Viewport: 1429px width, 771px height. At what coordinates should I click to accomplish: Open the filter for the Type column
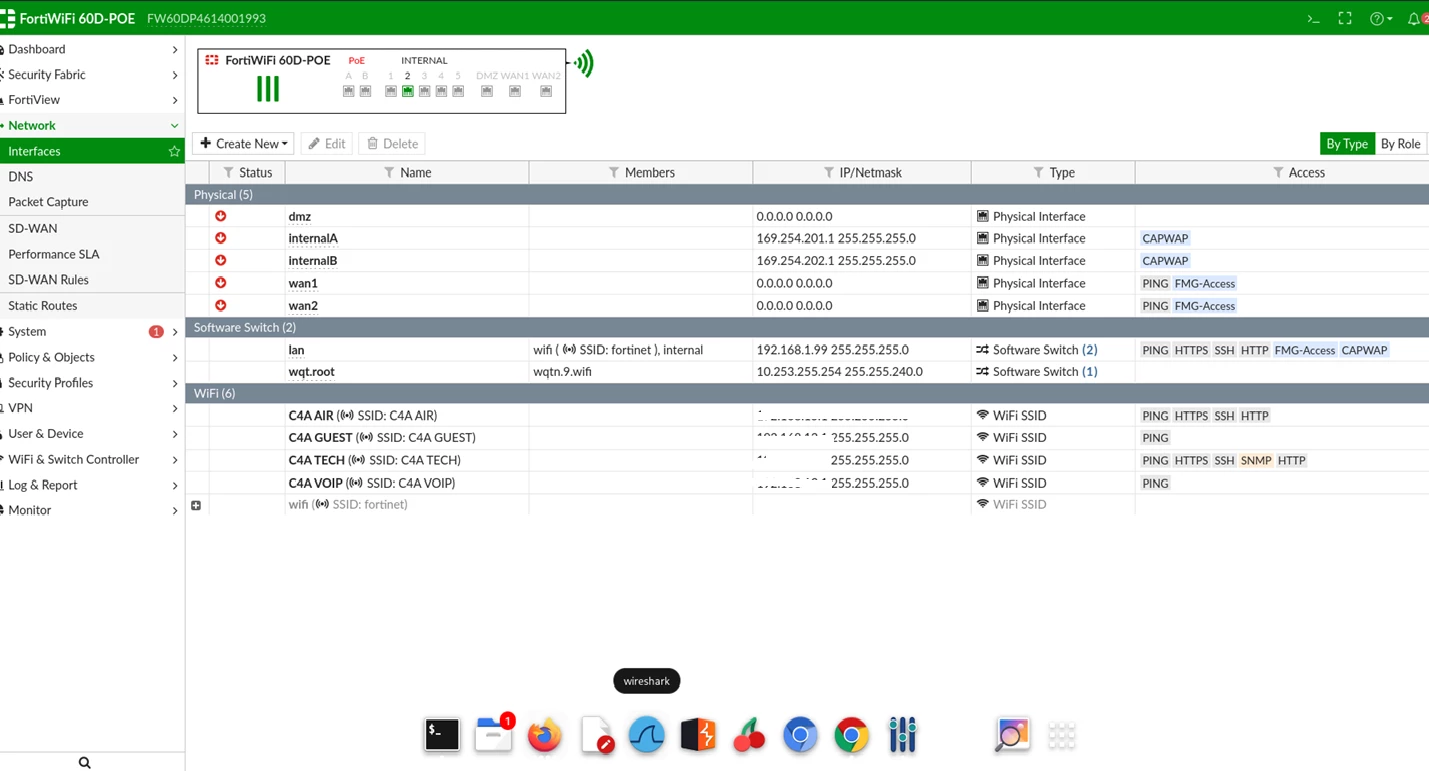tap(1039, 173)
